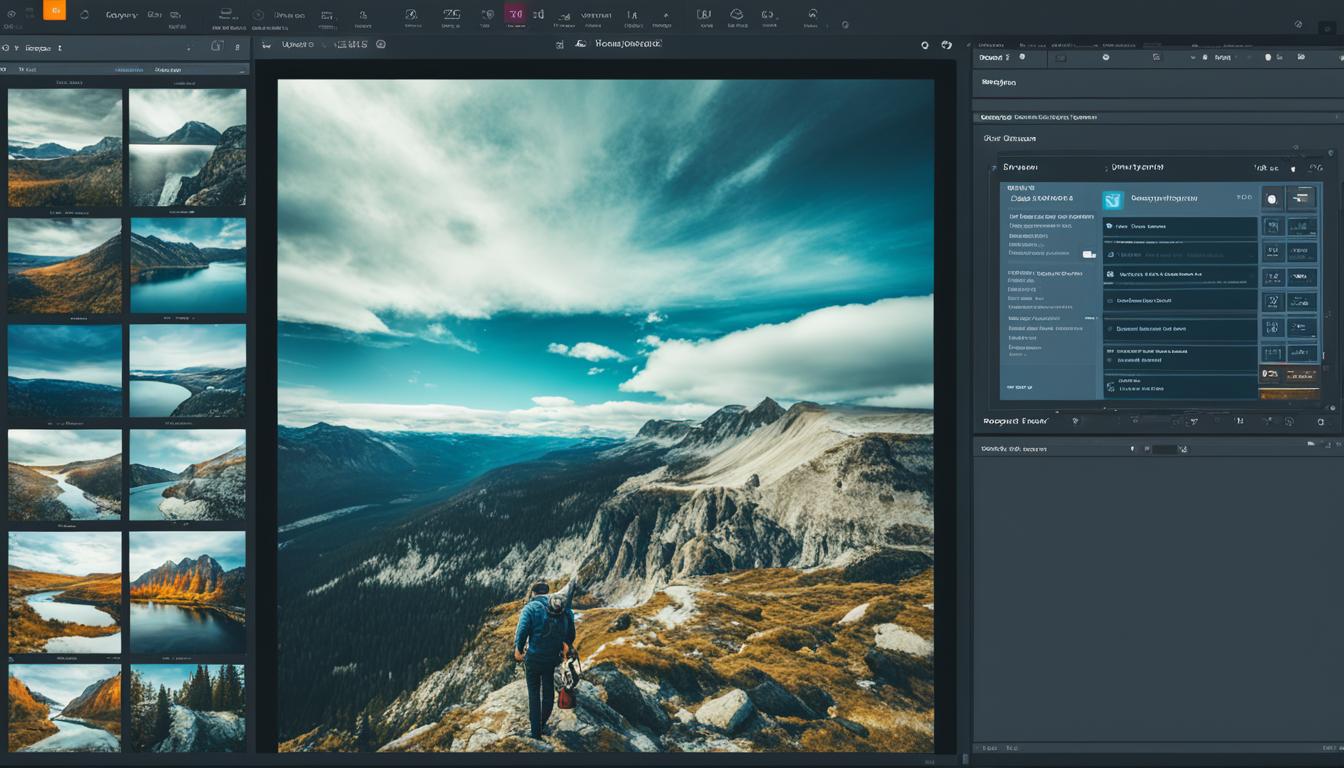Select the white circle tile in the panel's icon grid

point(1272,199)
